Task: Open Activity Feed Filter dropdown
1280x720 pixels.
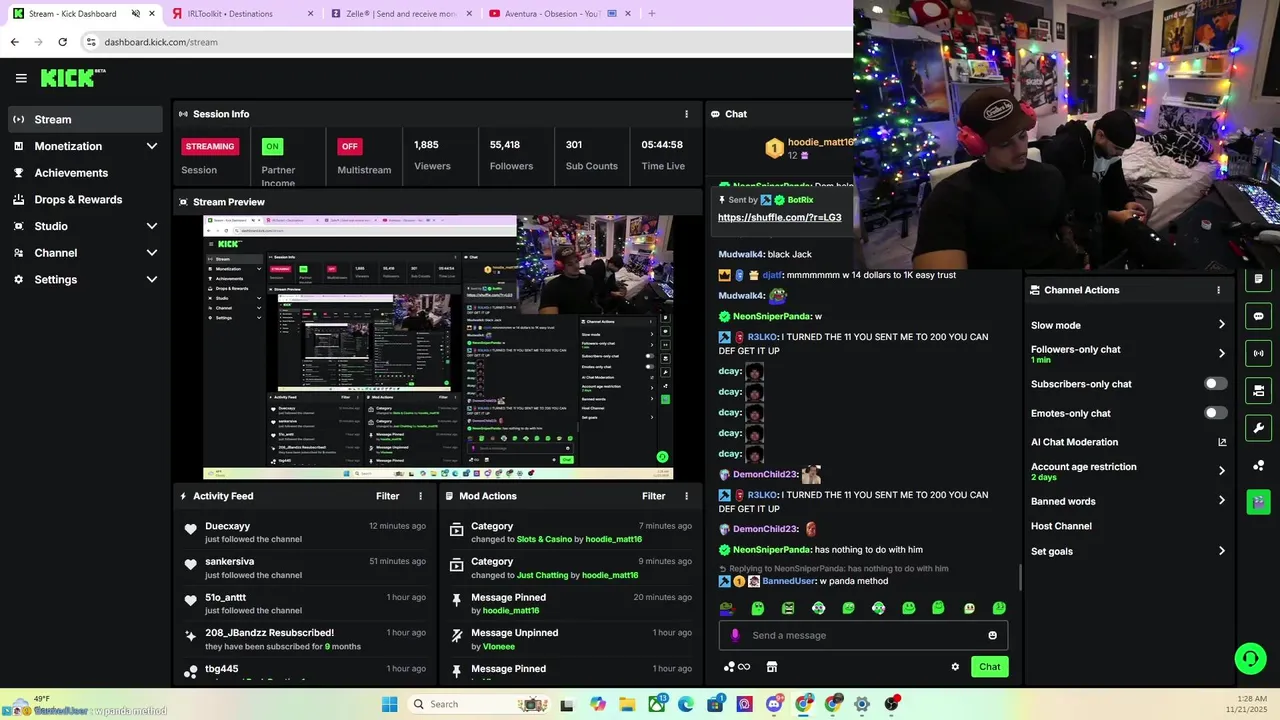Action: tap(388, 496)
